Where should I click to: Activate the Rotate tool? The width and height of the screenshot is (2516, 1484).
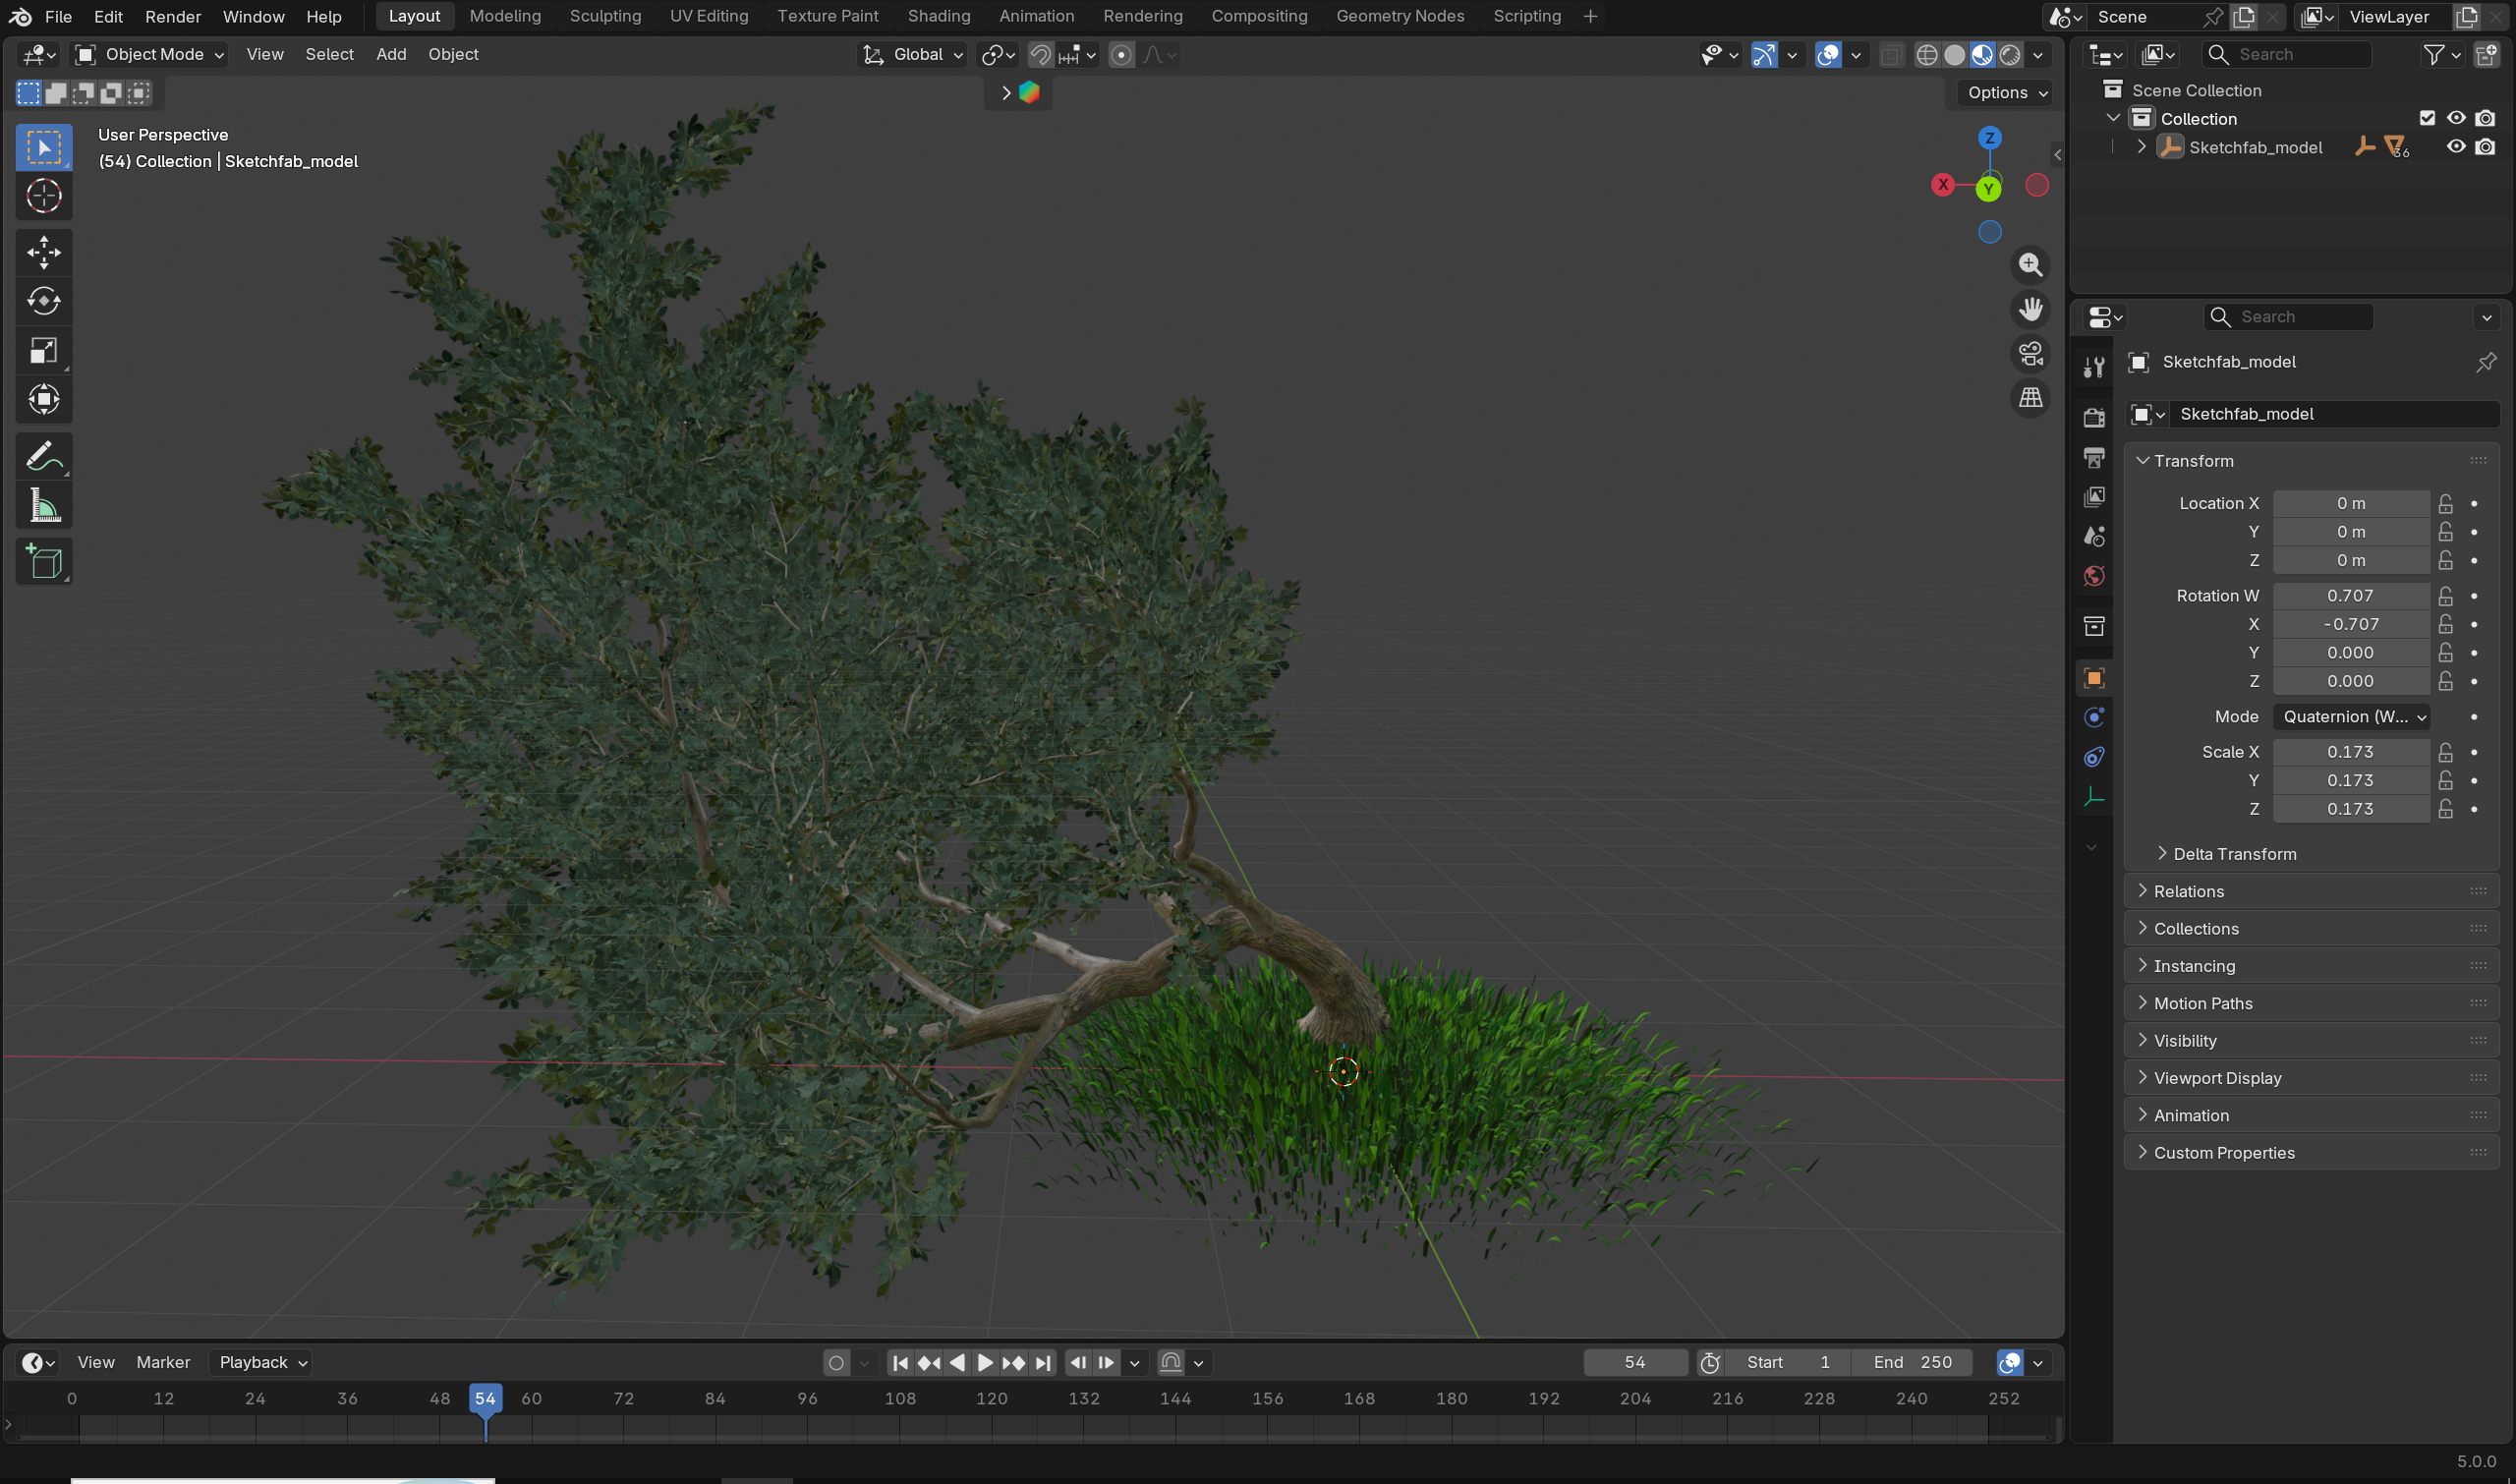[x=44, y=301]
